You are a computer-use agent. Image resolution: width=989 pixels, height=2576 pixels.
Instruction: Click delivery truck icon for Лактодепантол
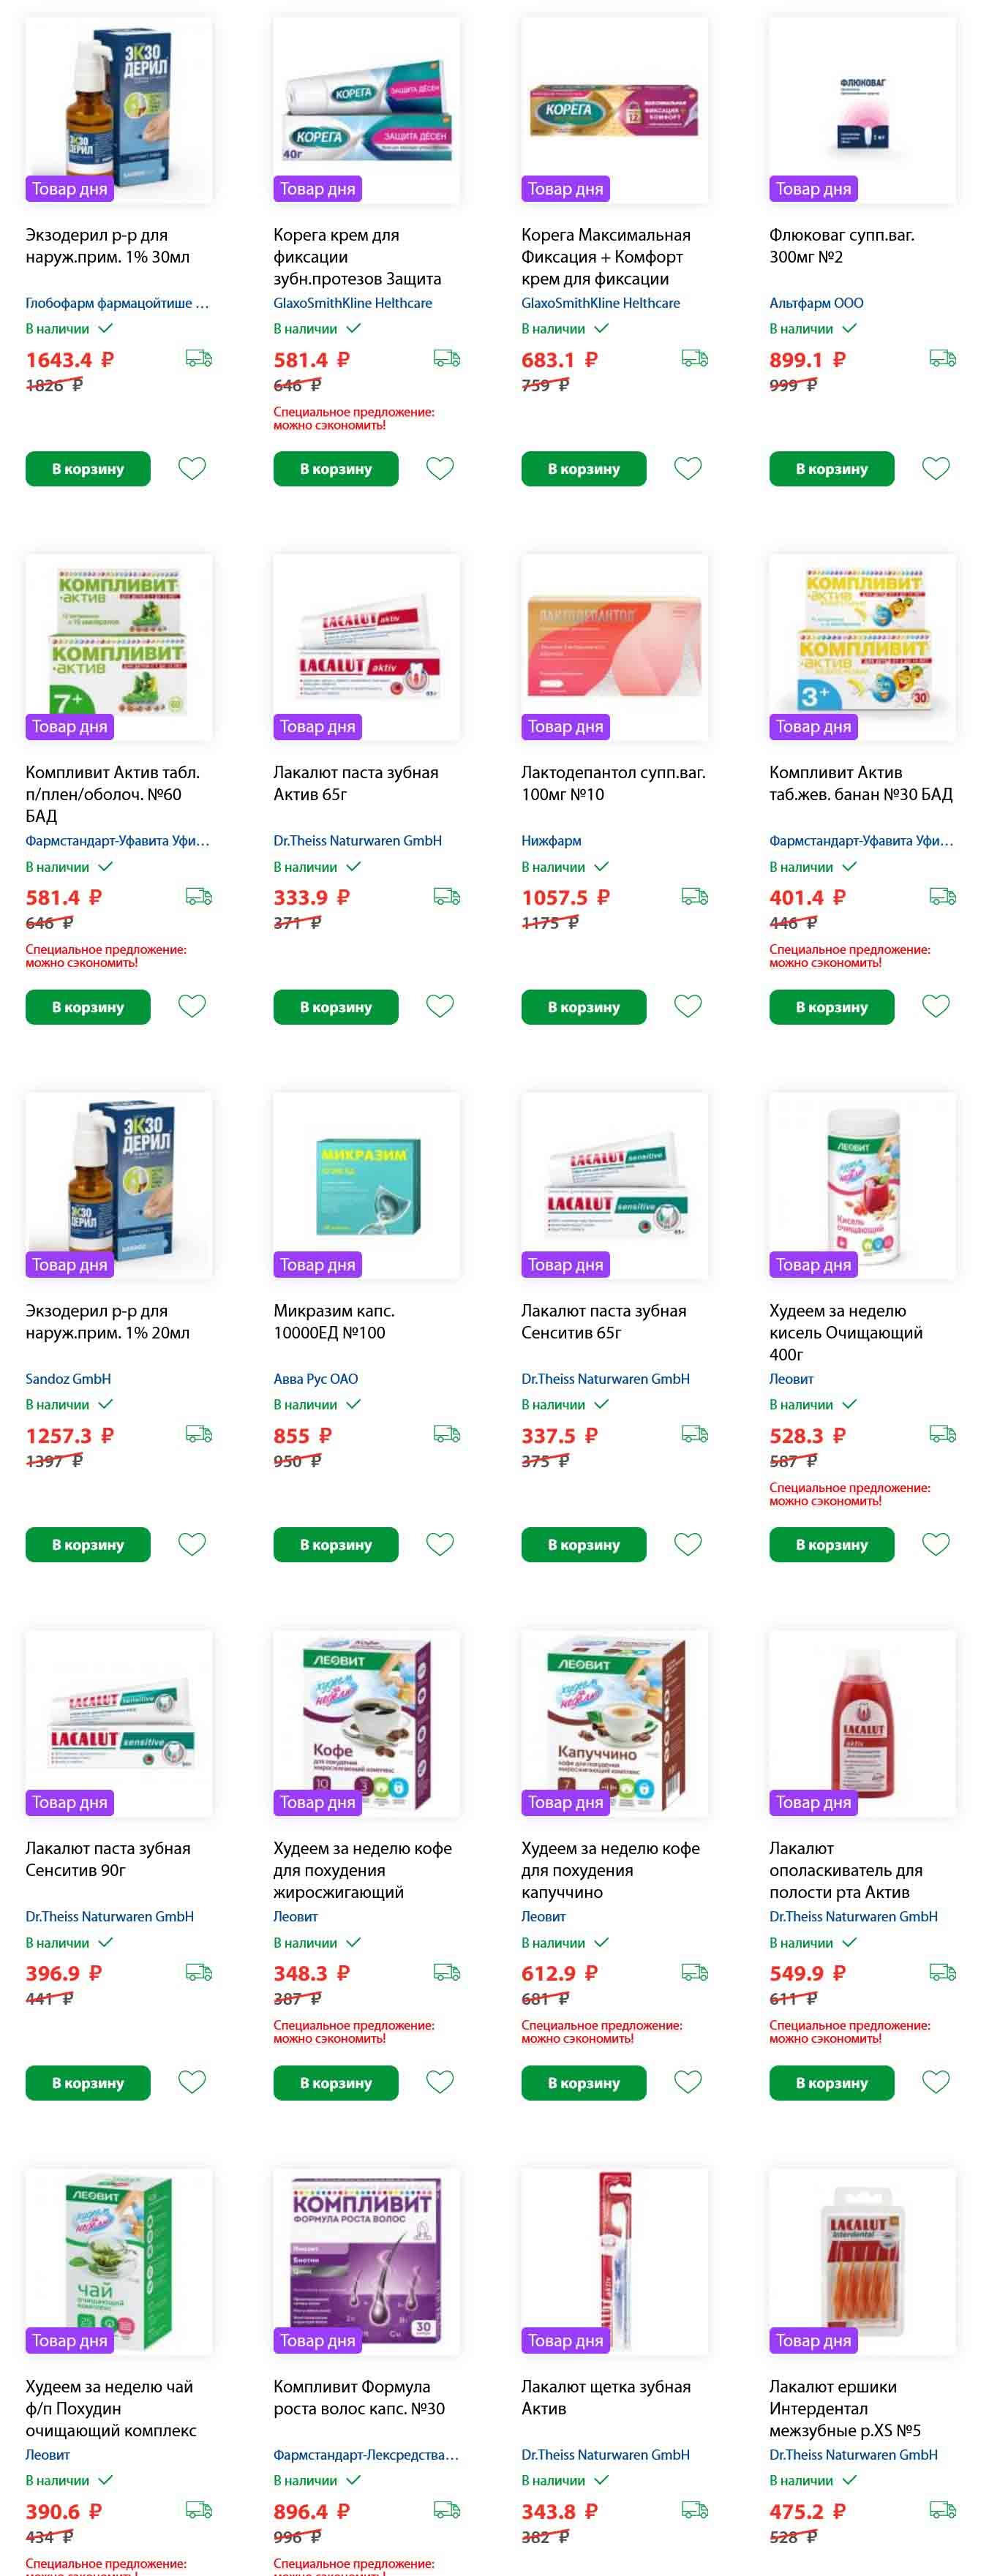click(695, 896)
